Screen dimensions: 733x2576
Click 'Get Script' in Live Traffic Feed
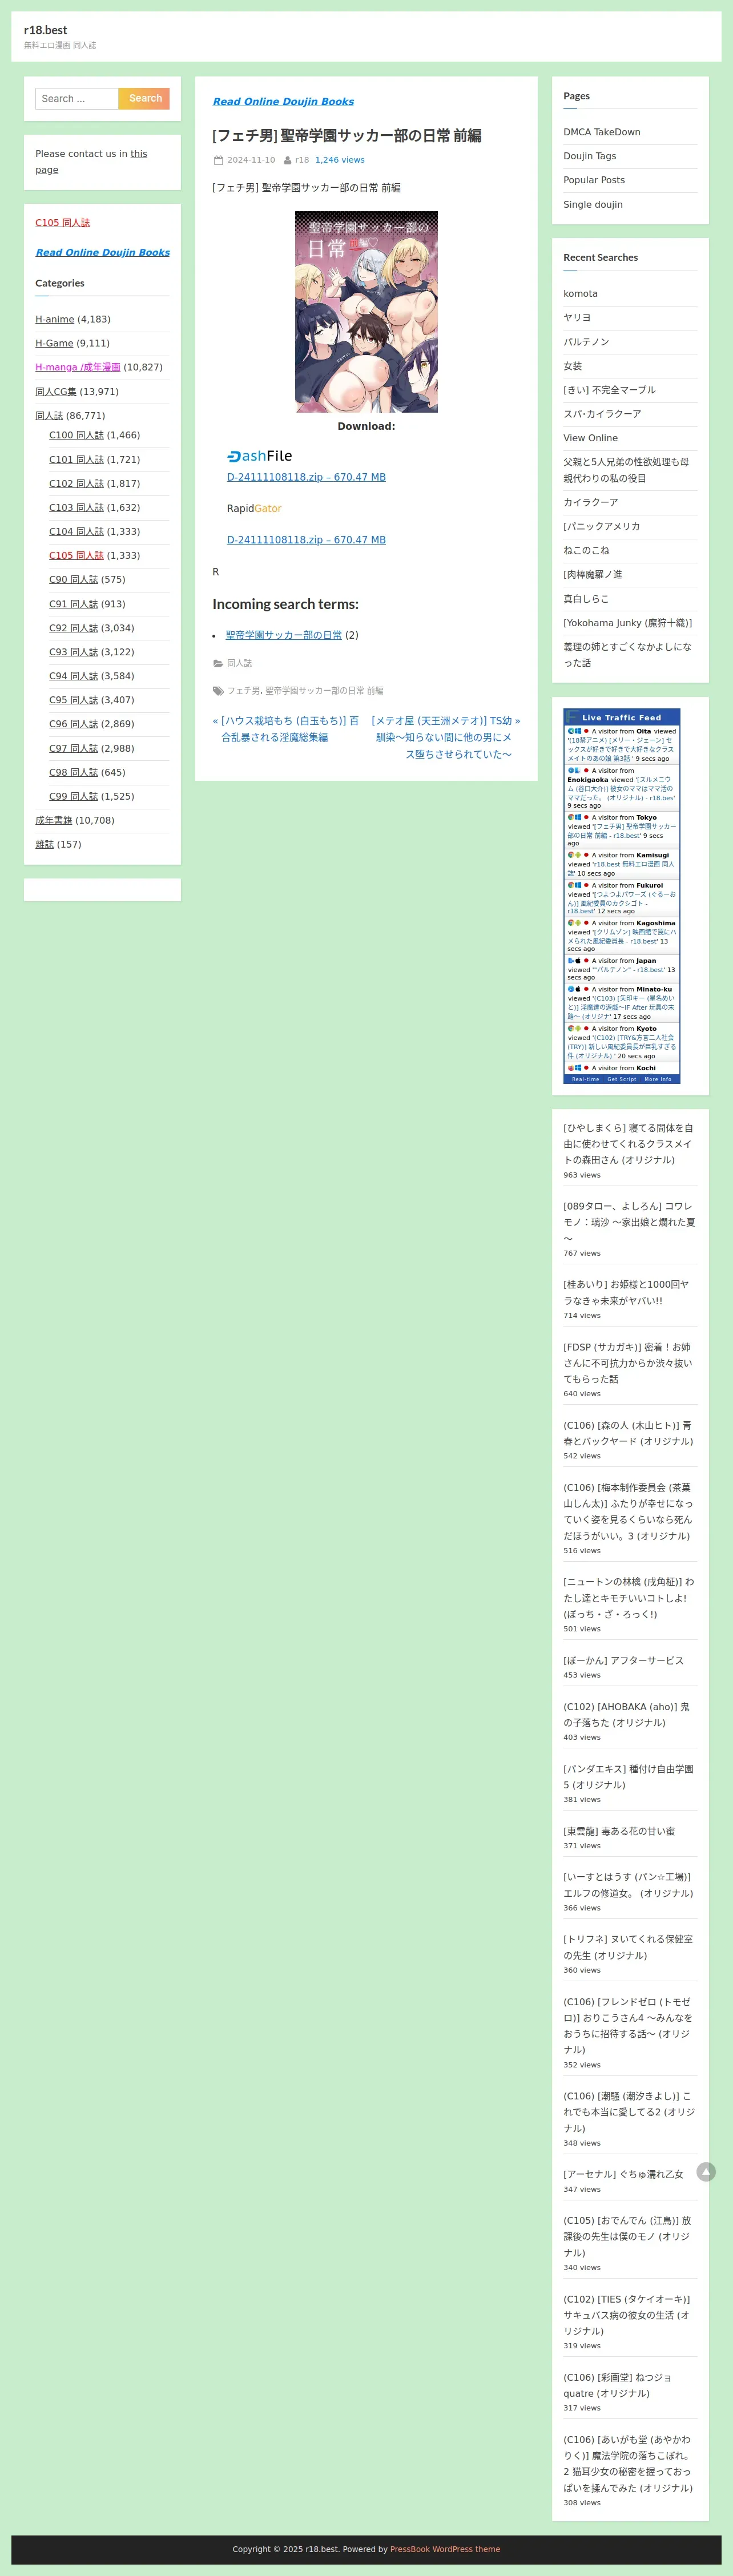[621, 1079]
